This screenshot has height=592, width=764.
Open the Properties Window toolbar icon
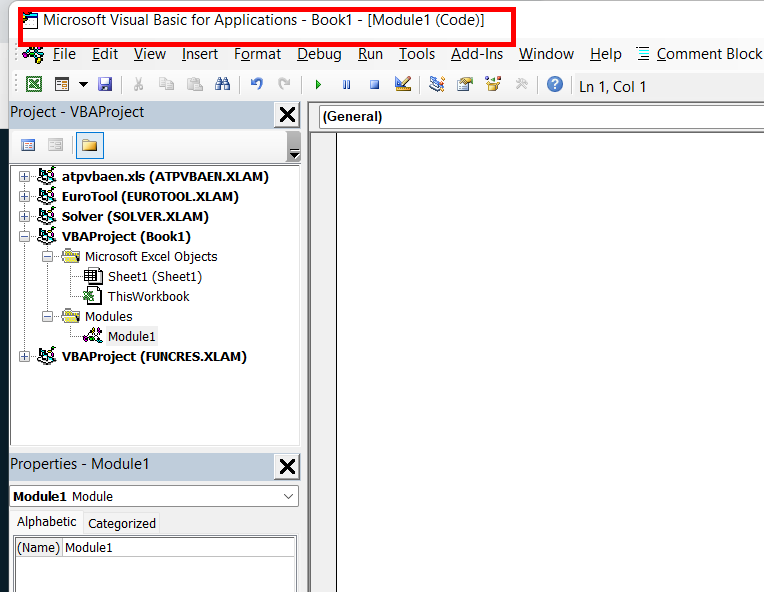coord(465,85)
